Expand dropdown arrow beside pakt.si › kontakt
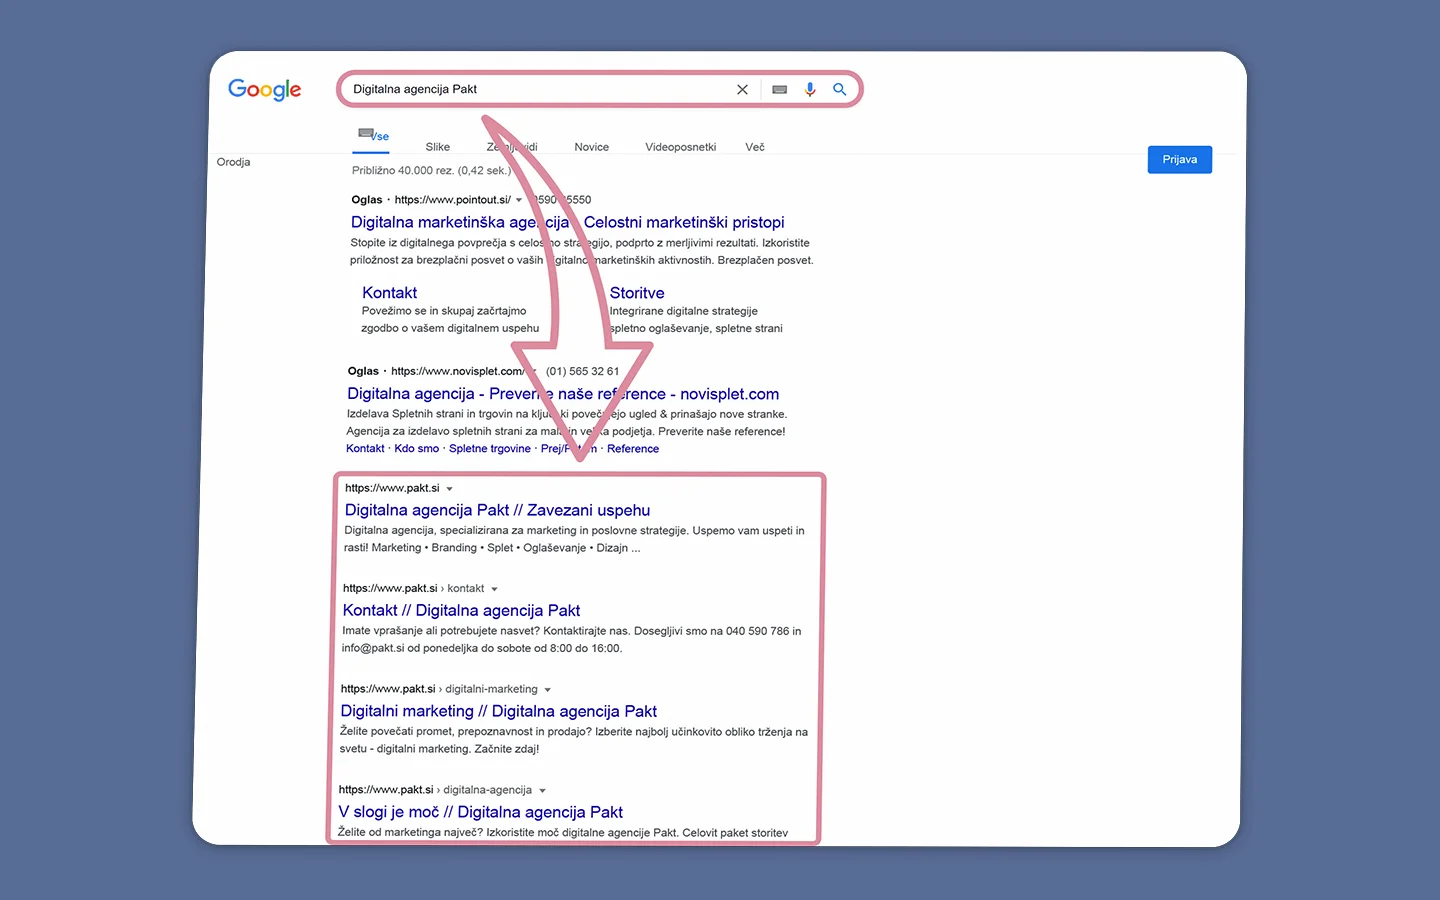 click(x=494, y=589)
